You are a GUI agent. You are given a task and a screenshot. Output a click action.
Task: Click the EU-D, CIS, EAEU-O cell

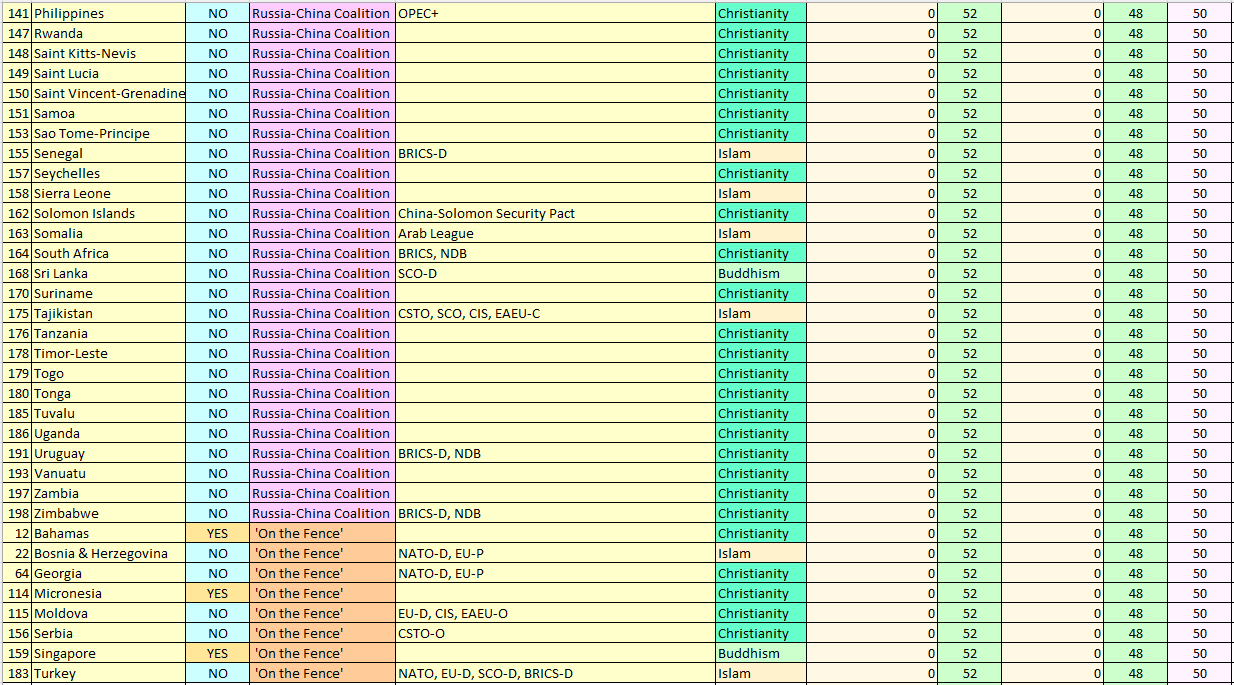pos(555,614)
